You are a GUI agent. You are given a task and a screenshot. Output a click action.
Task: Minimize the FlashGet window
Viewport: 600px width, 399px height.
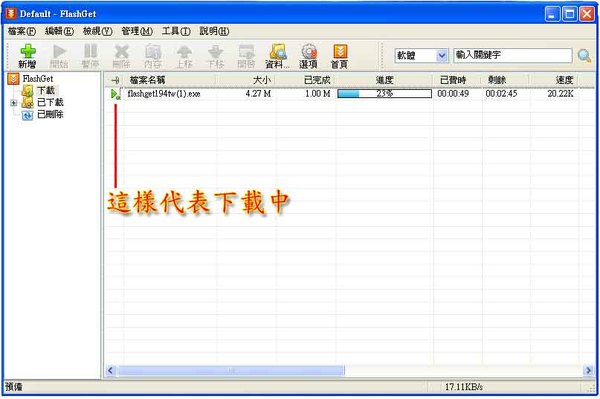pyautogui.click(x=552, y=14)
